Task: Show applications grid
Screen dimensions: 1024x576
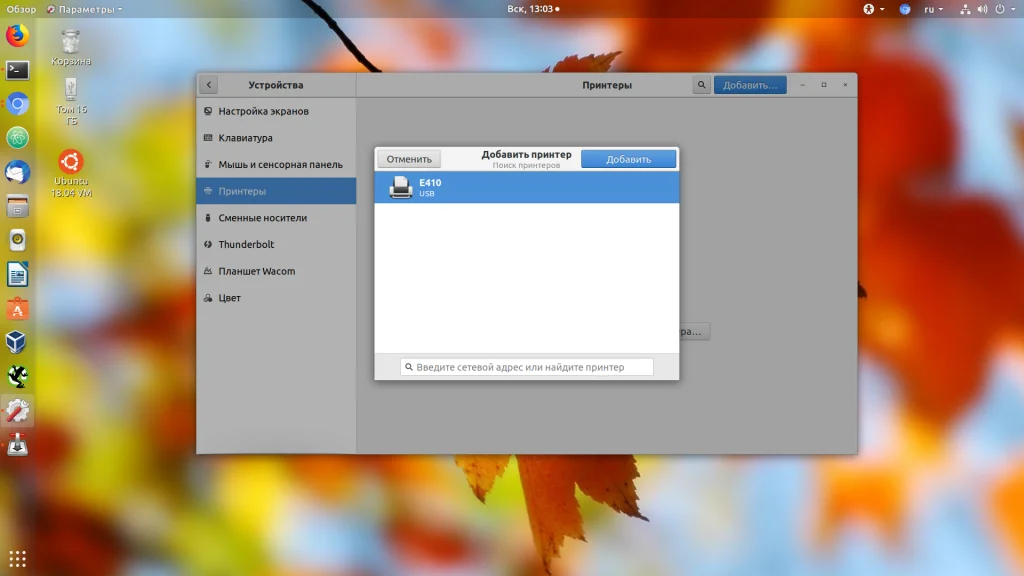Action: click(18, 559)
